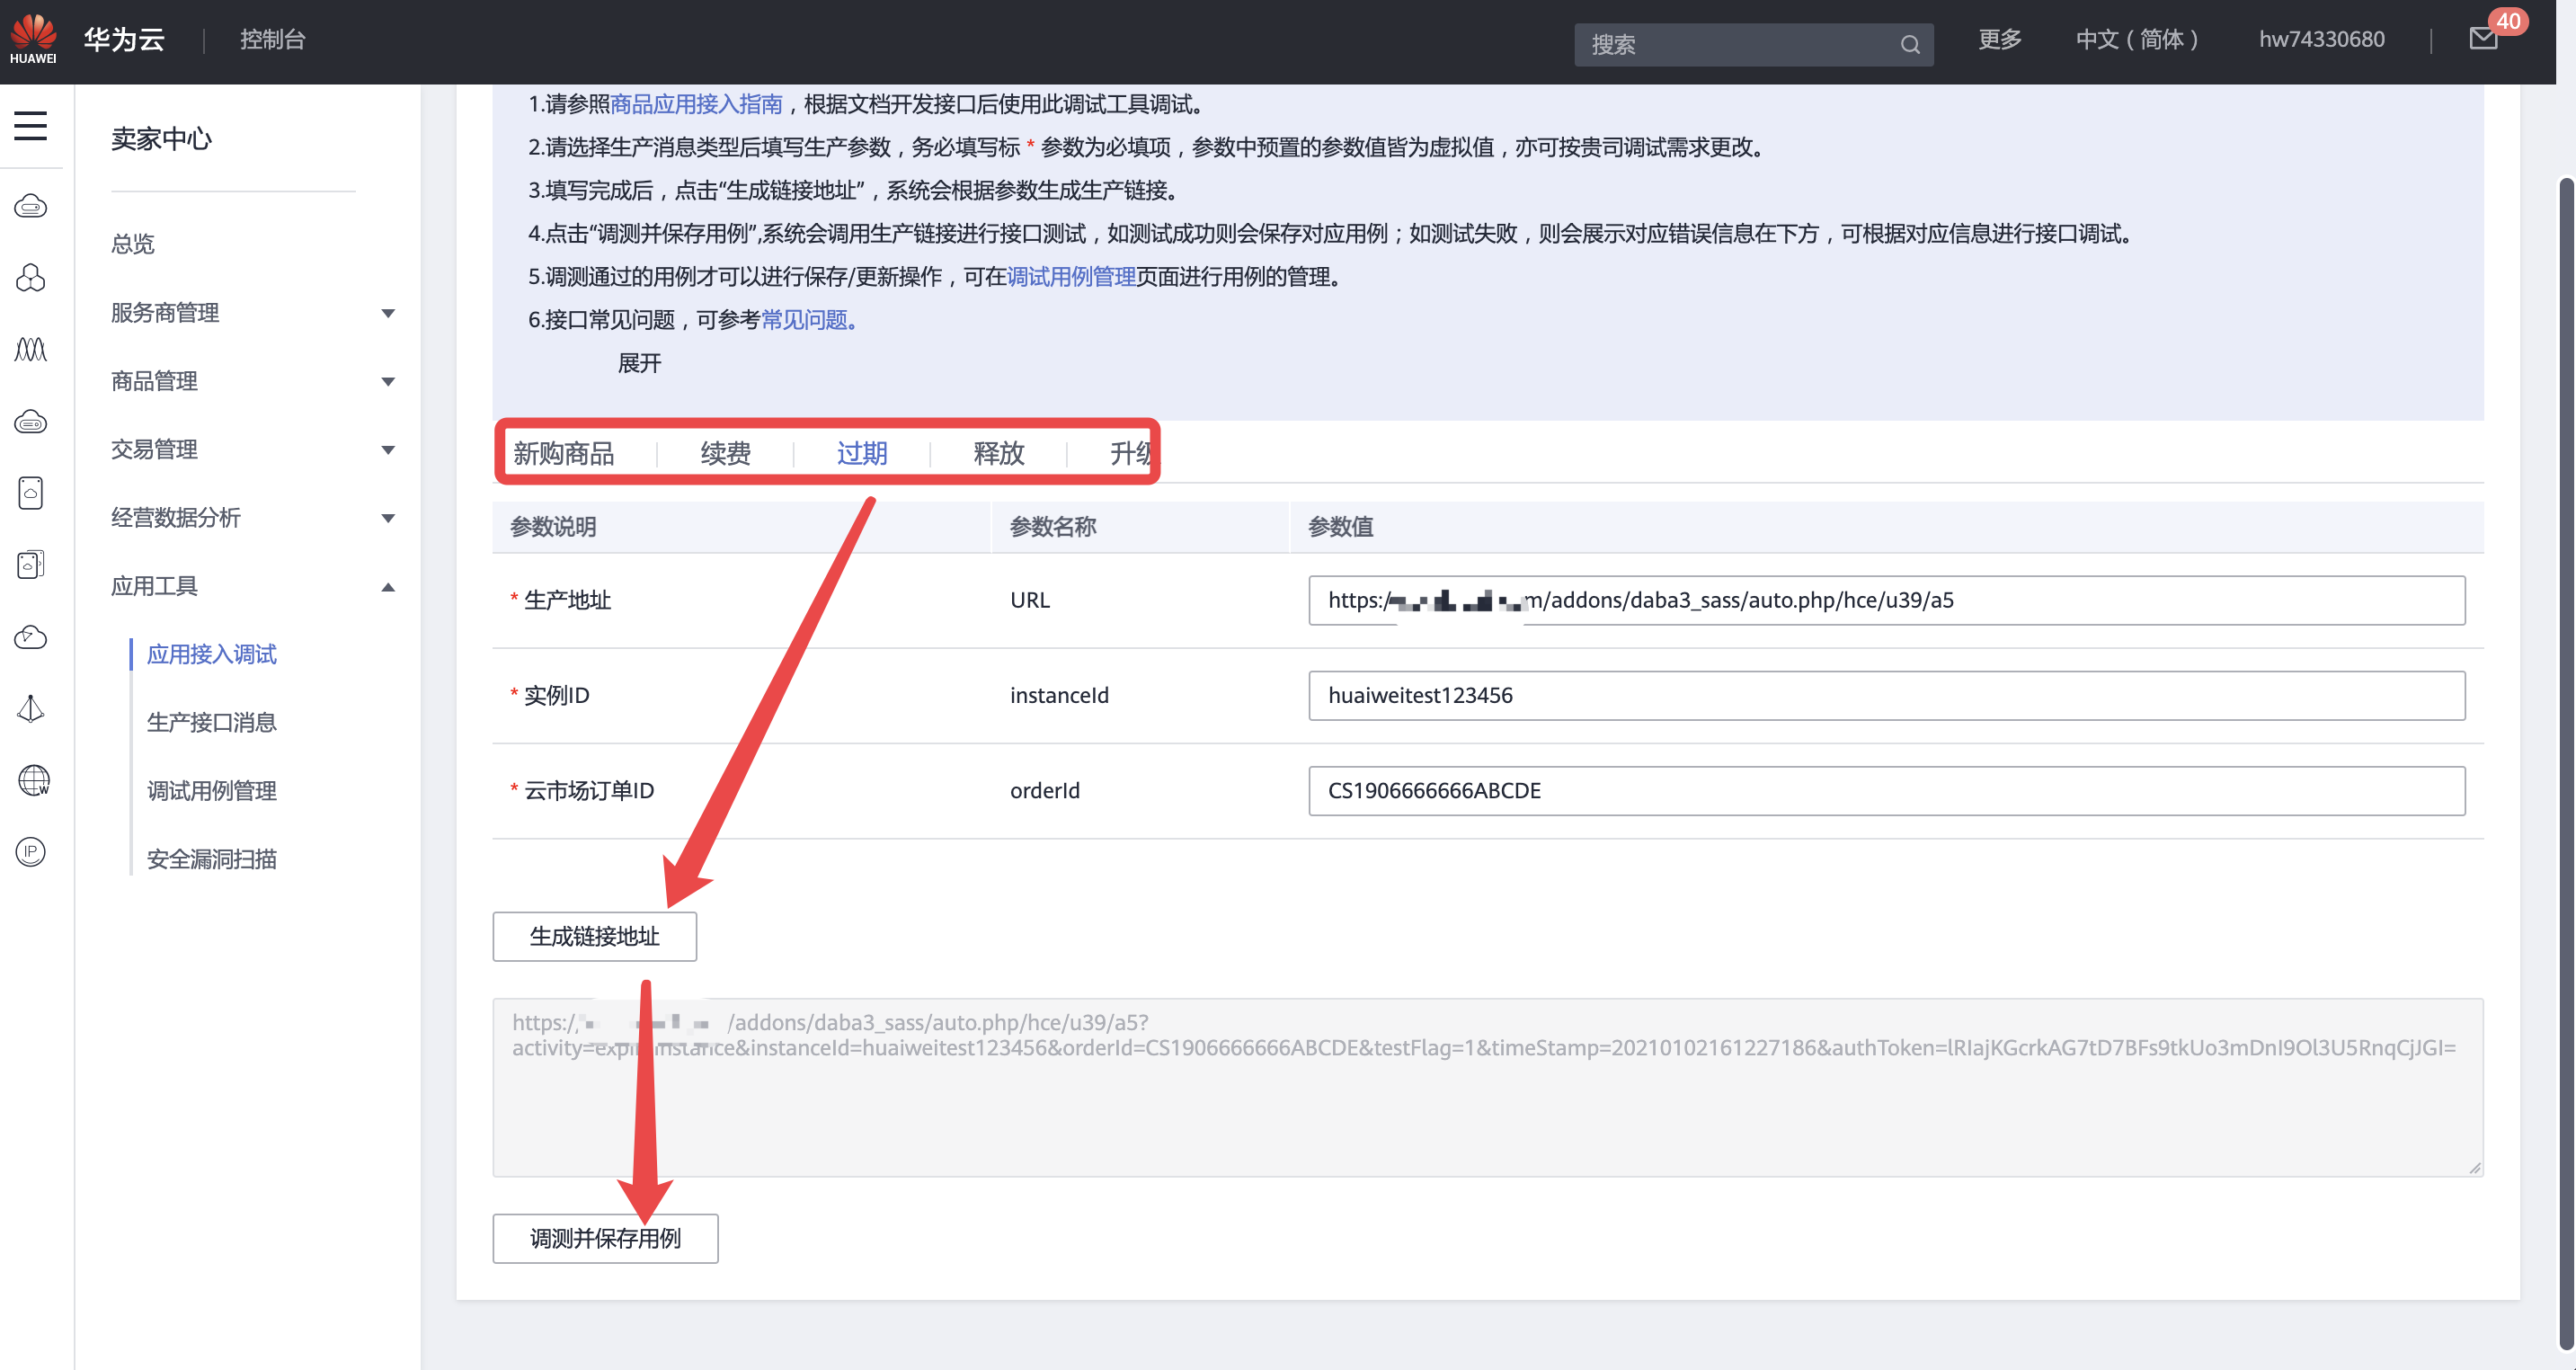2576x1370 pixels.
Task: Click 经营数据分析 menu label
Action: click(x=176, y=518)
